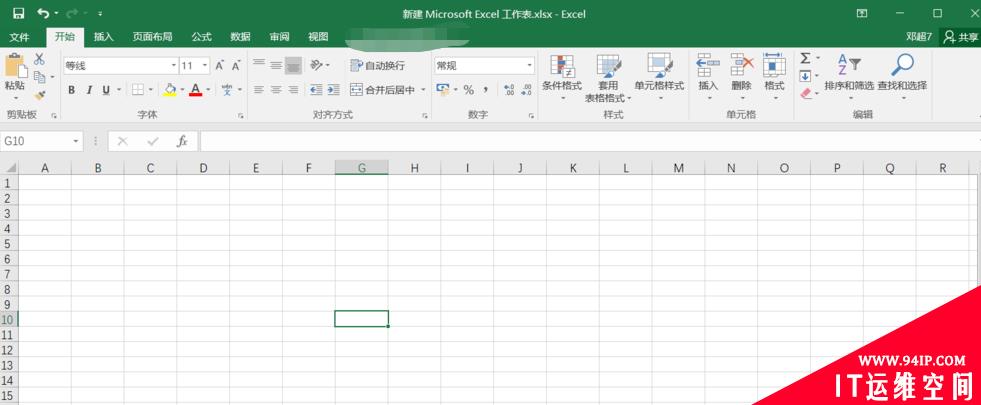Toggle Bold formatting
Screen dimensions: 981x405
(71, 90)
